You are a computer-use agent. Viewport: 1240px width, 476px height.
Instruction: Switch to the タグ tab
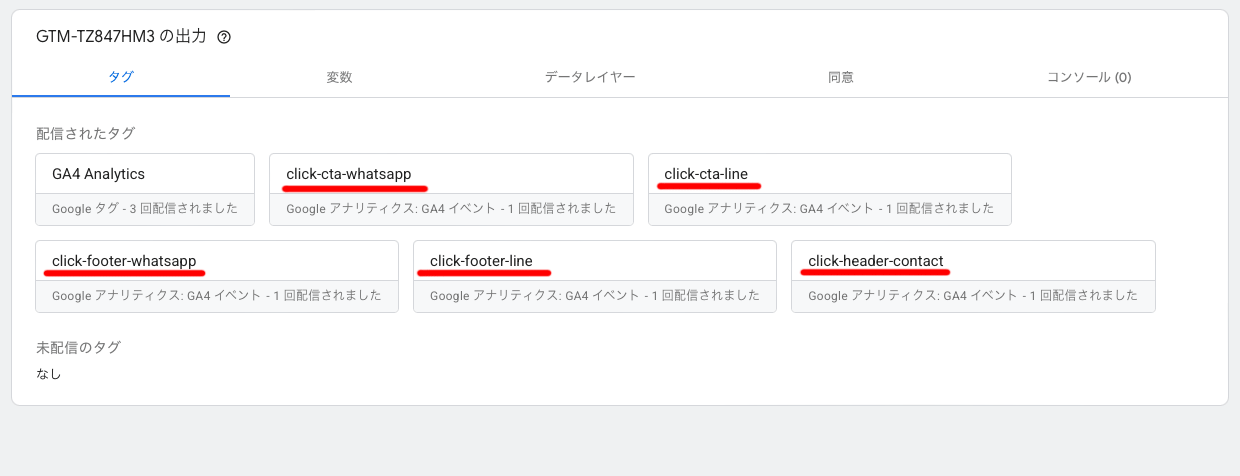click(x=121, y=77)
